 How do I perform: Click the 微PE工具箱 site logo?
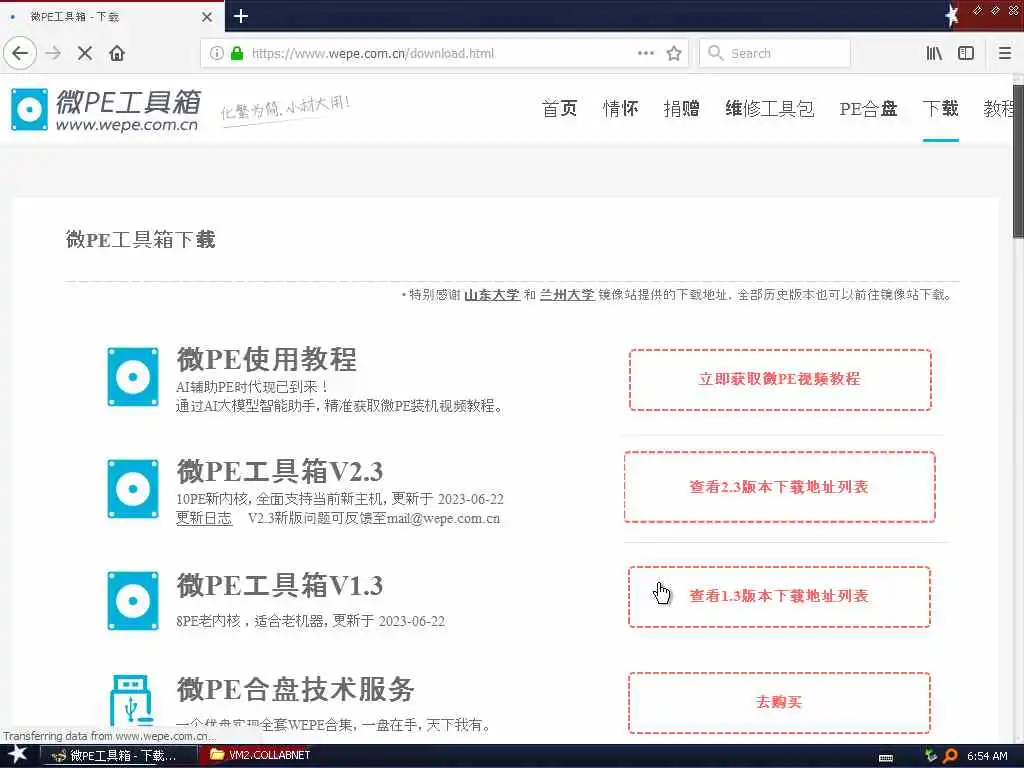[x=104, y=109]
